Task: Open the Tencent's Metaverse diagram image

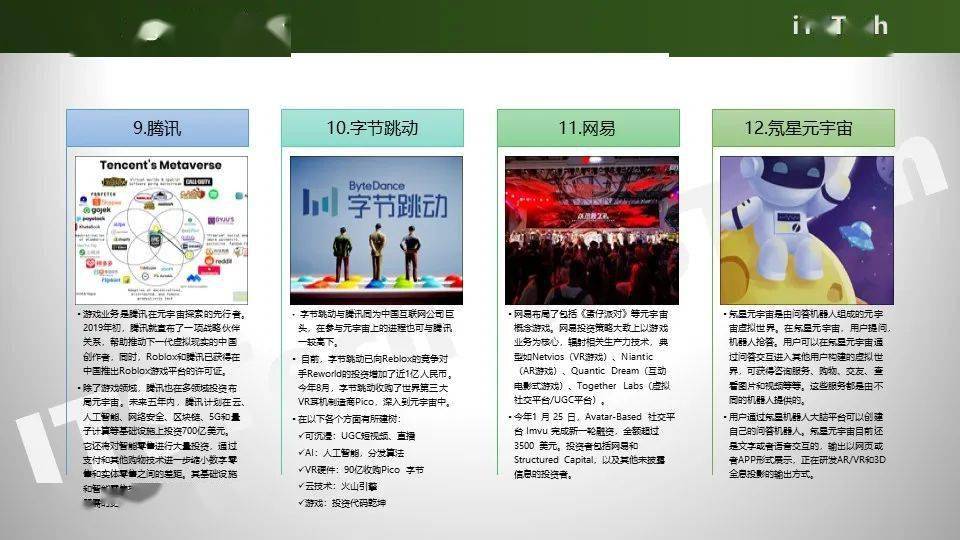Action: click(162, 230)
